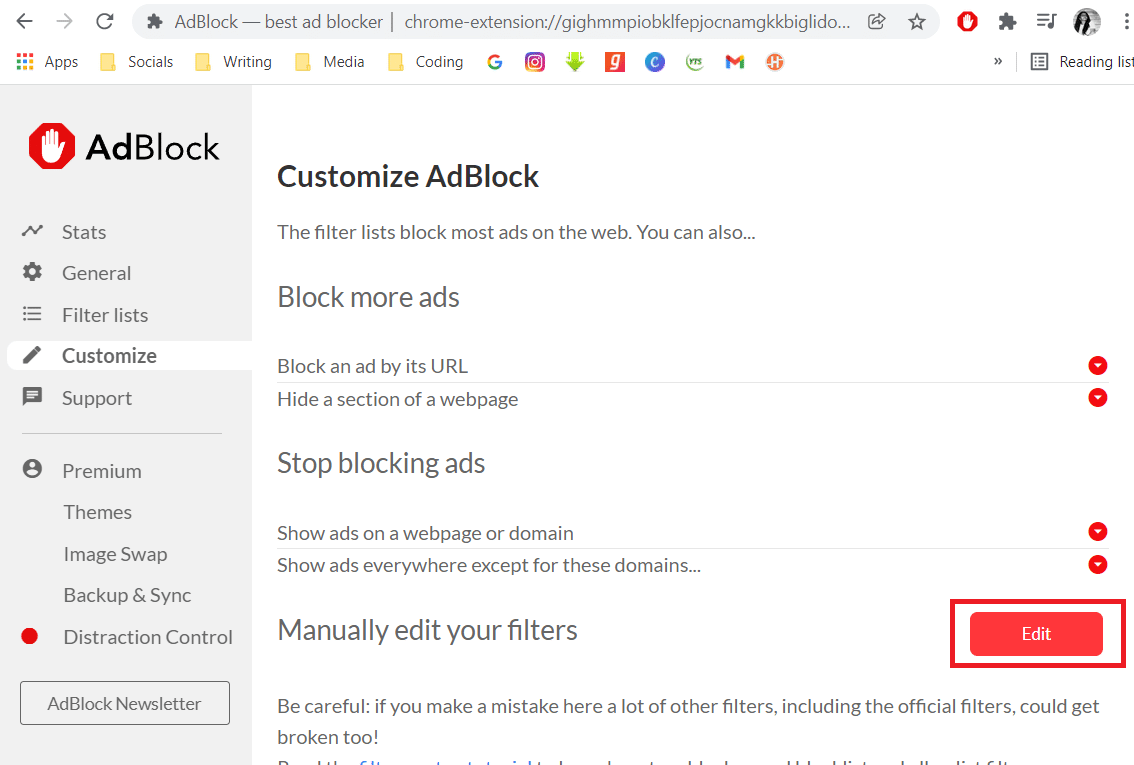The height and width of the screenshot is (765, 1134).
Task: Click the AdBlock logo in sidebar
Action: point(124,147)
